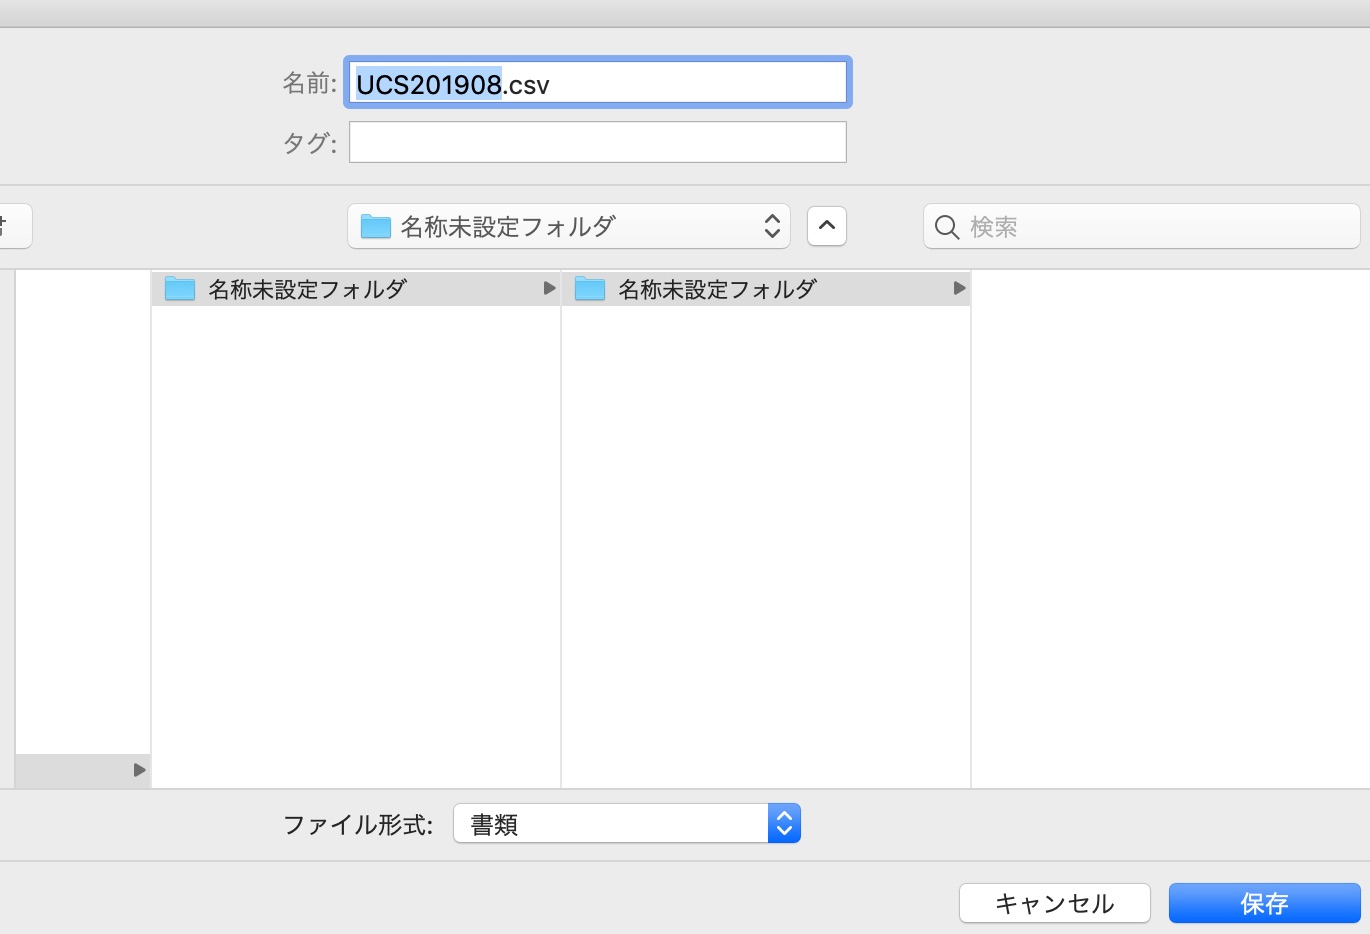Click the folder icon in the second column
The height and width of the screenshot is (934, 1370).
click(590, 289)
